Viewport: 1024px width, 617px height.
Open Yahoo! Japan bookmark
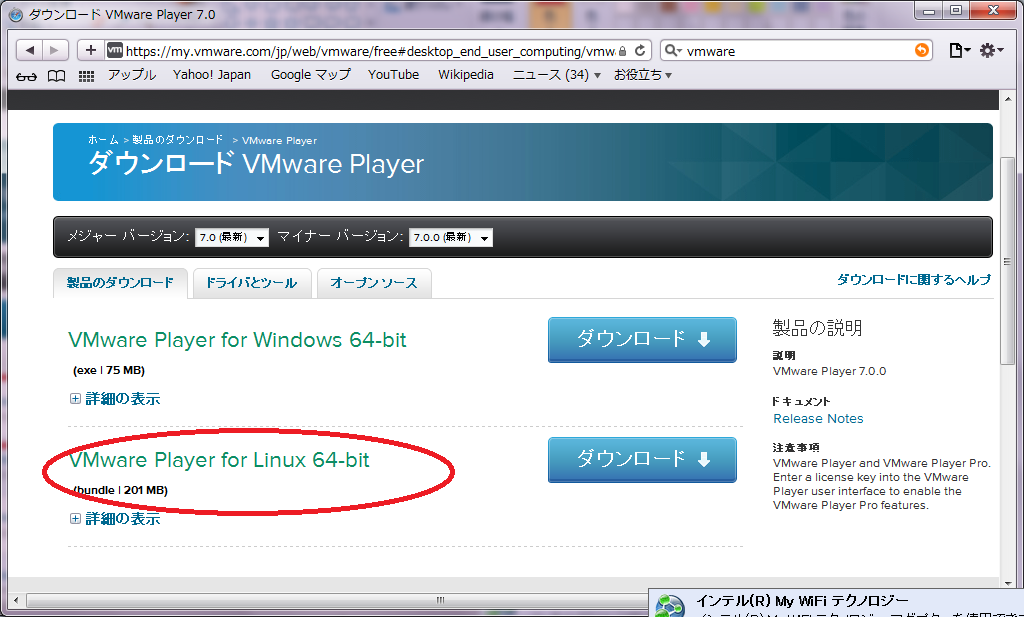point(212,75)
